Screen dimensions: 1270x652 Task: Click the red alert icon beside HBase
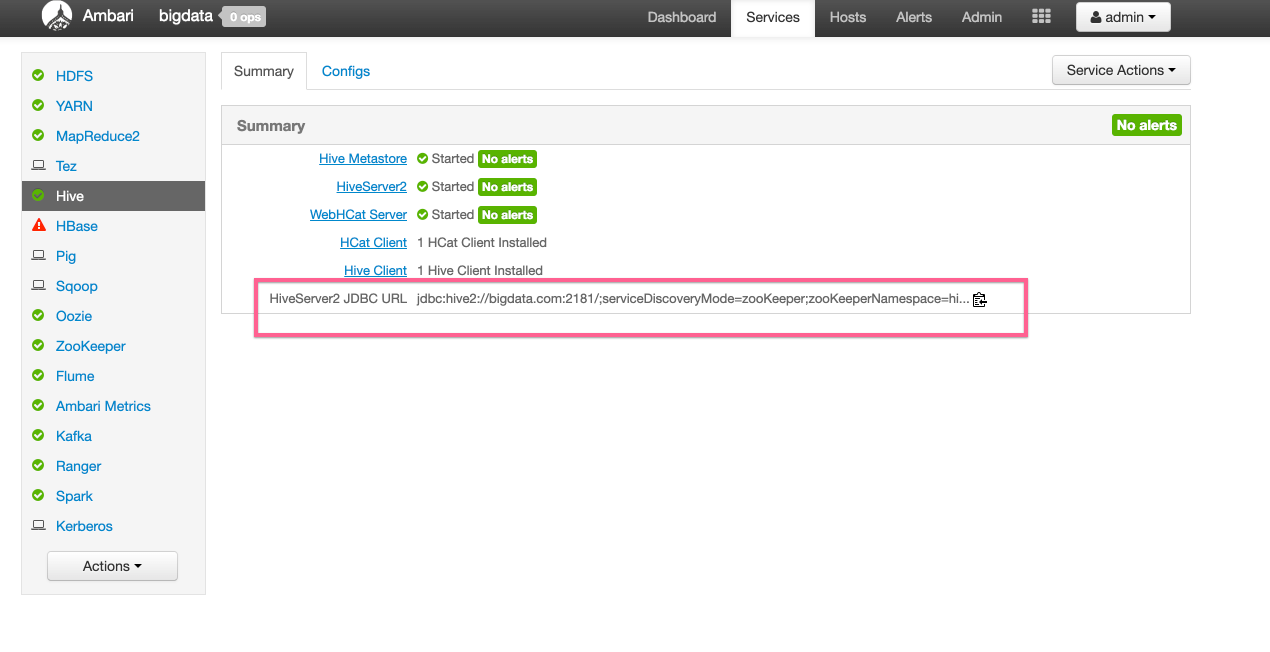[x=38, y=226]
